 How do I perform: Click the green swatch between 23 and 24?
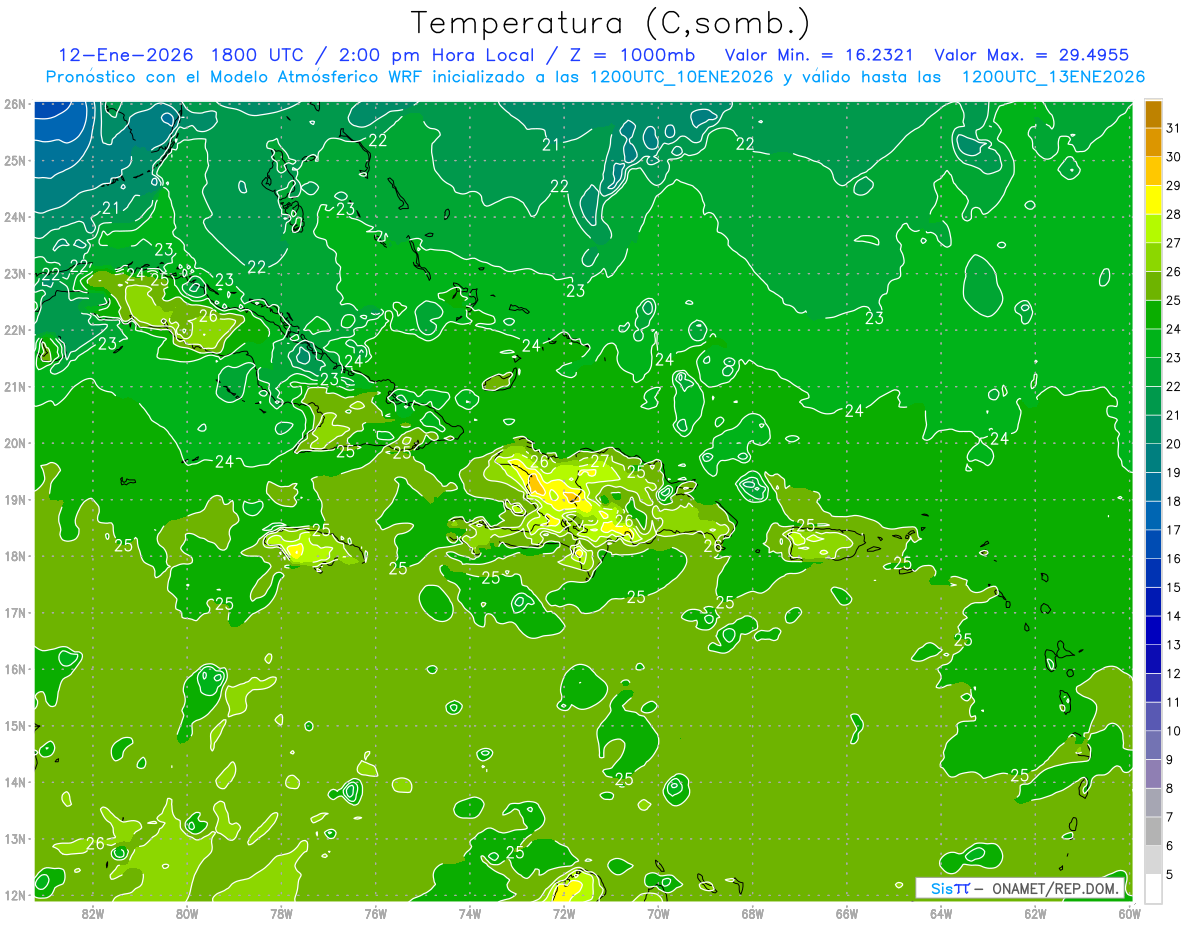tap(1153, 343)
